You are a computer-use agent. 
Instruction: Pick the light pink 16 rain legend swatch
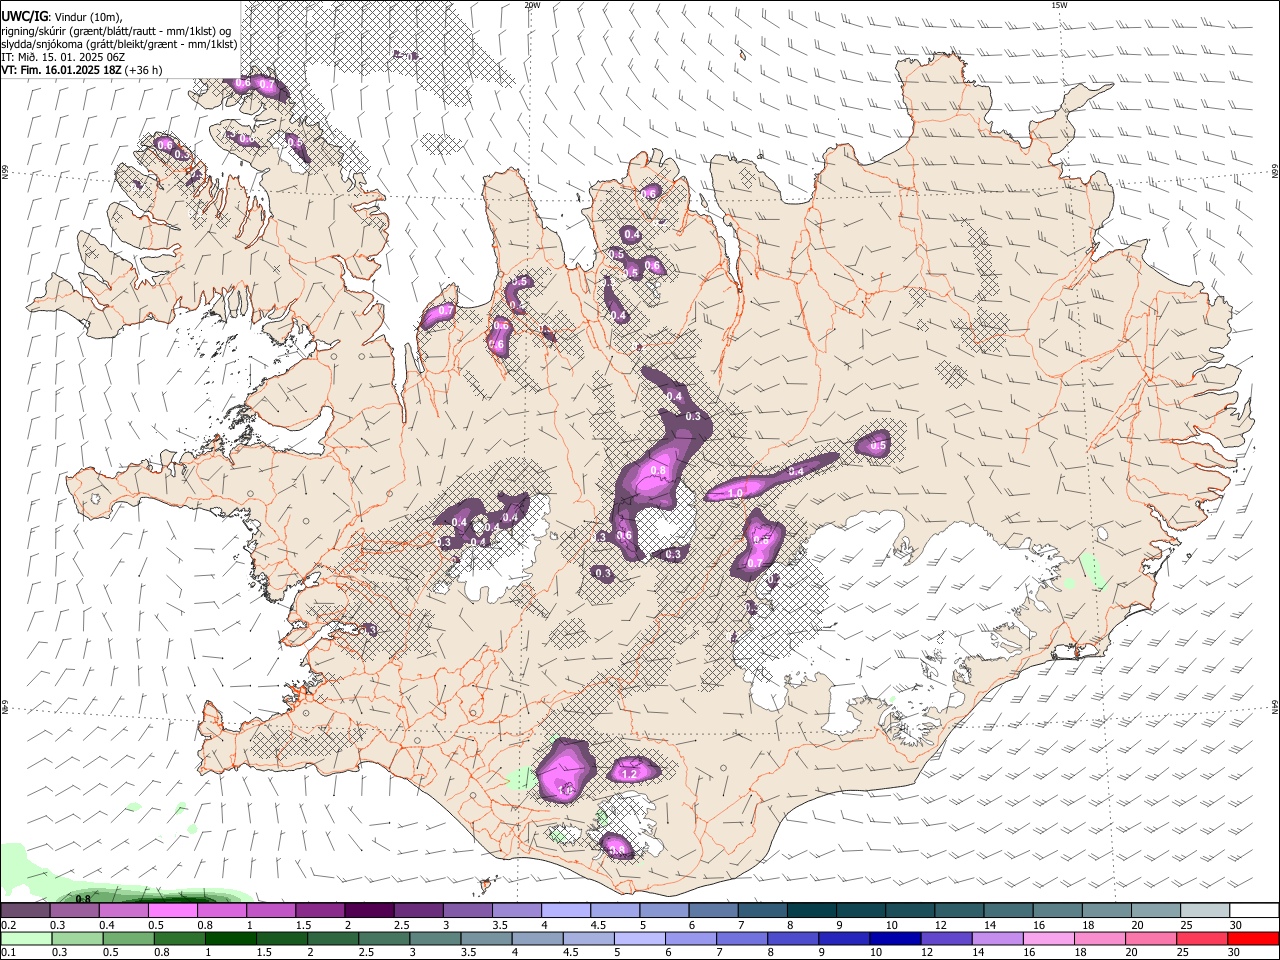1048,939
